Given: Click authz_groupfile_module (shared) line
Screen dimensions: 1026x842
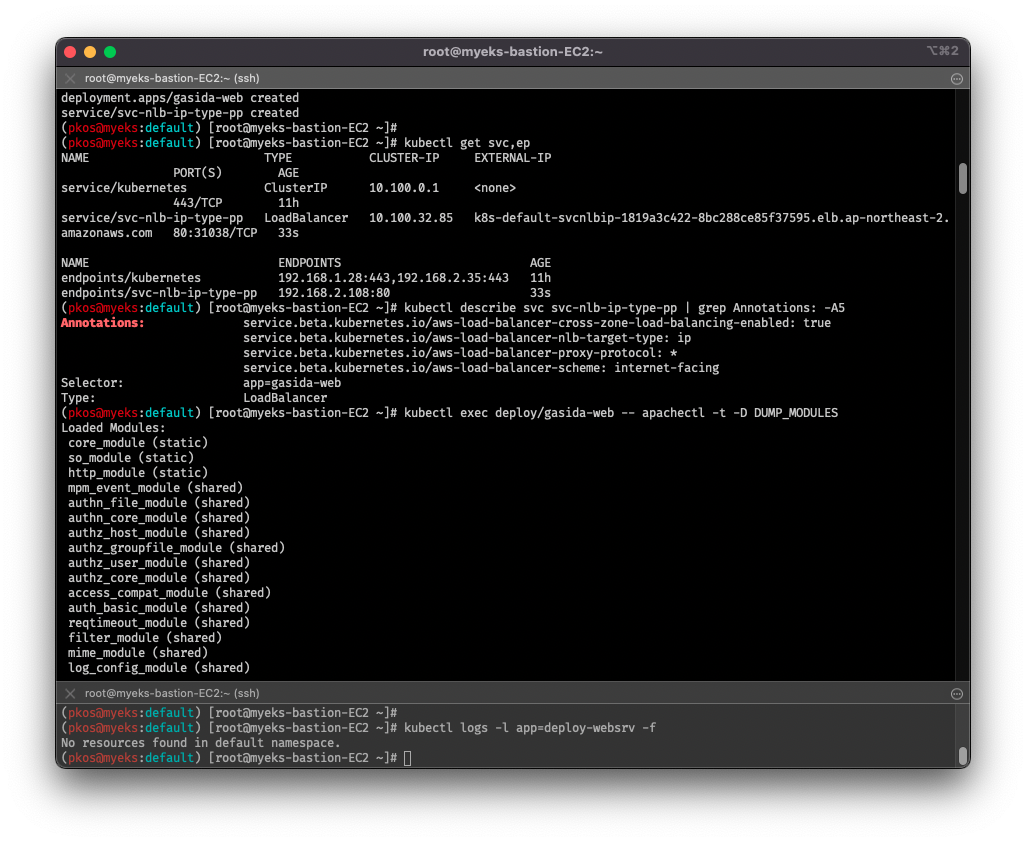Looking at the screenshot, I should pos(177,548).
